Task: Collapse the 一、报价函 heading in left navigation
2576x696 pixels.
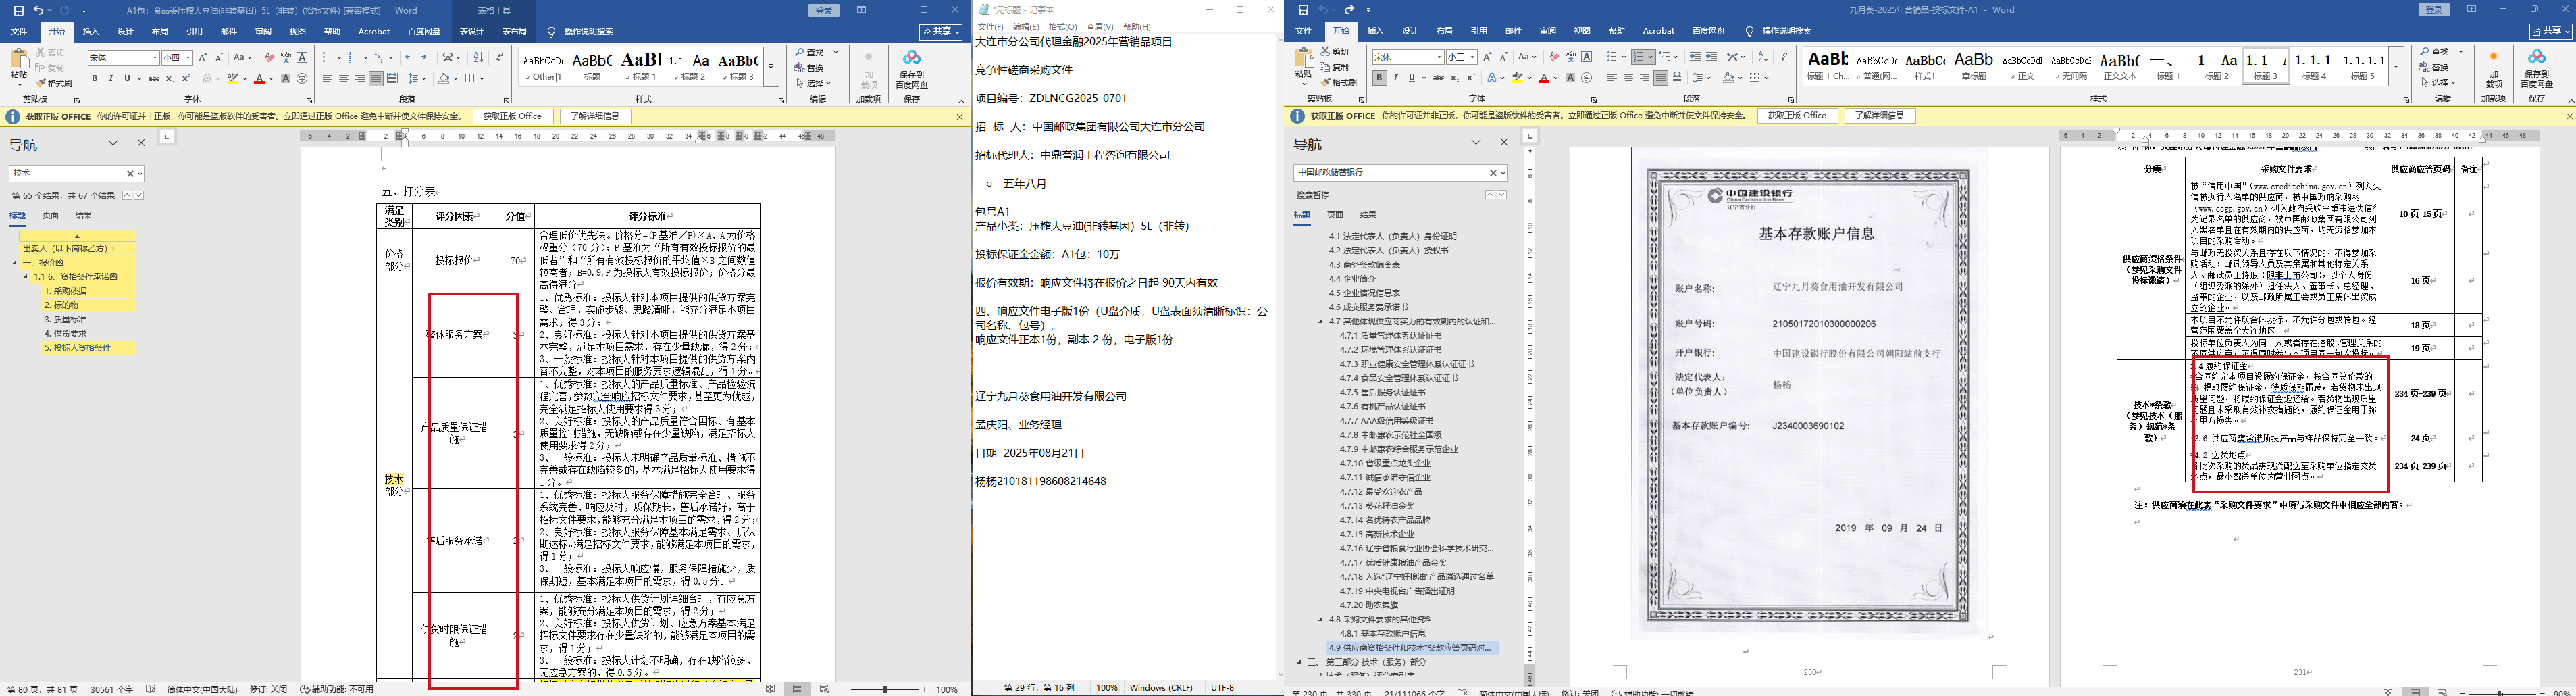Action: (x=15, y=262)
